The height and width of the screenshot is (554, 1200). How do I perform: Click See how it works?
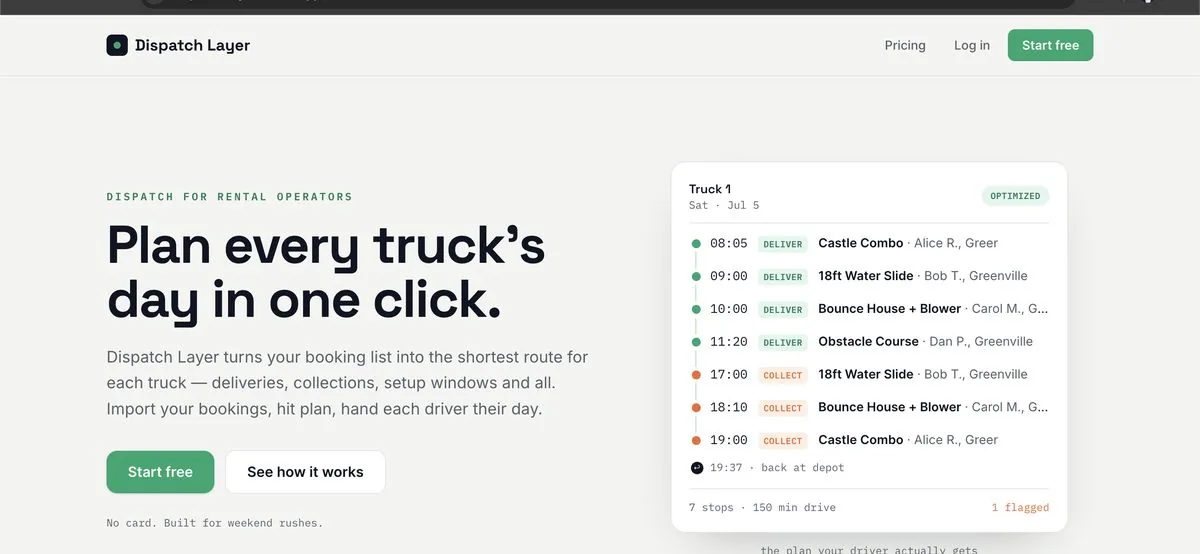point(305,472)
